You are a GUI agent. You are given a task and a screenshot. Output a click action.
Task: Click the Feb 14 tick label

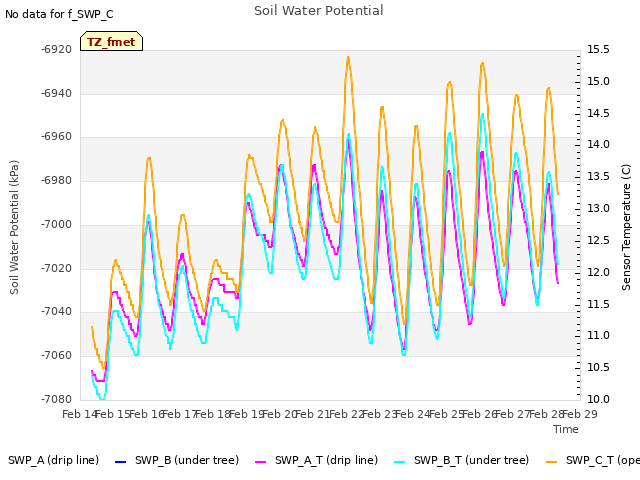[x=79, y=414]
